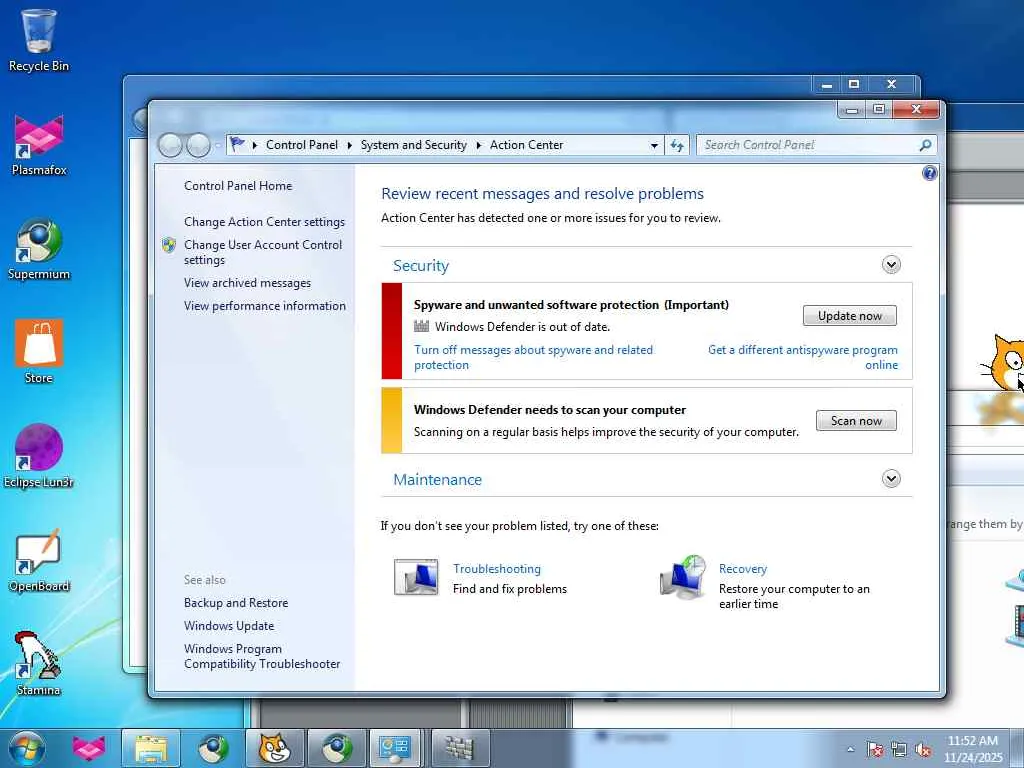Click the Plasmafox icon in the taskbar
This screenshot has height=768, width=1024.
point(89,748)
